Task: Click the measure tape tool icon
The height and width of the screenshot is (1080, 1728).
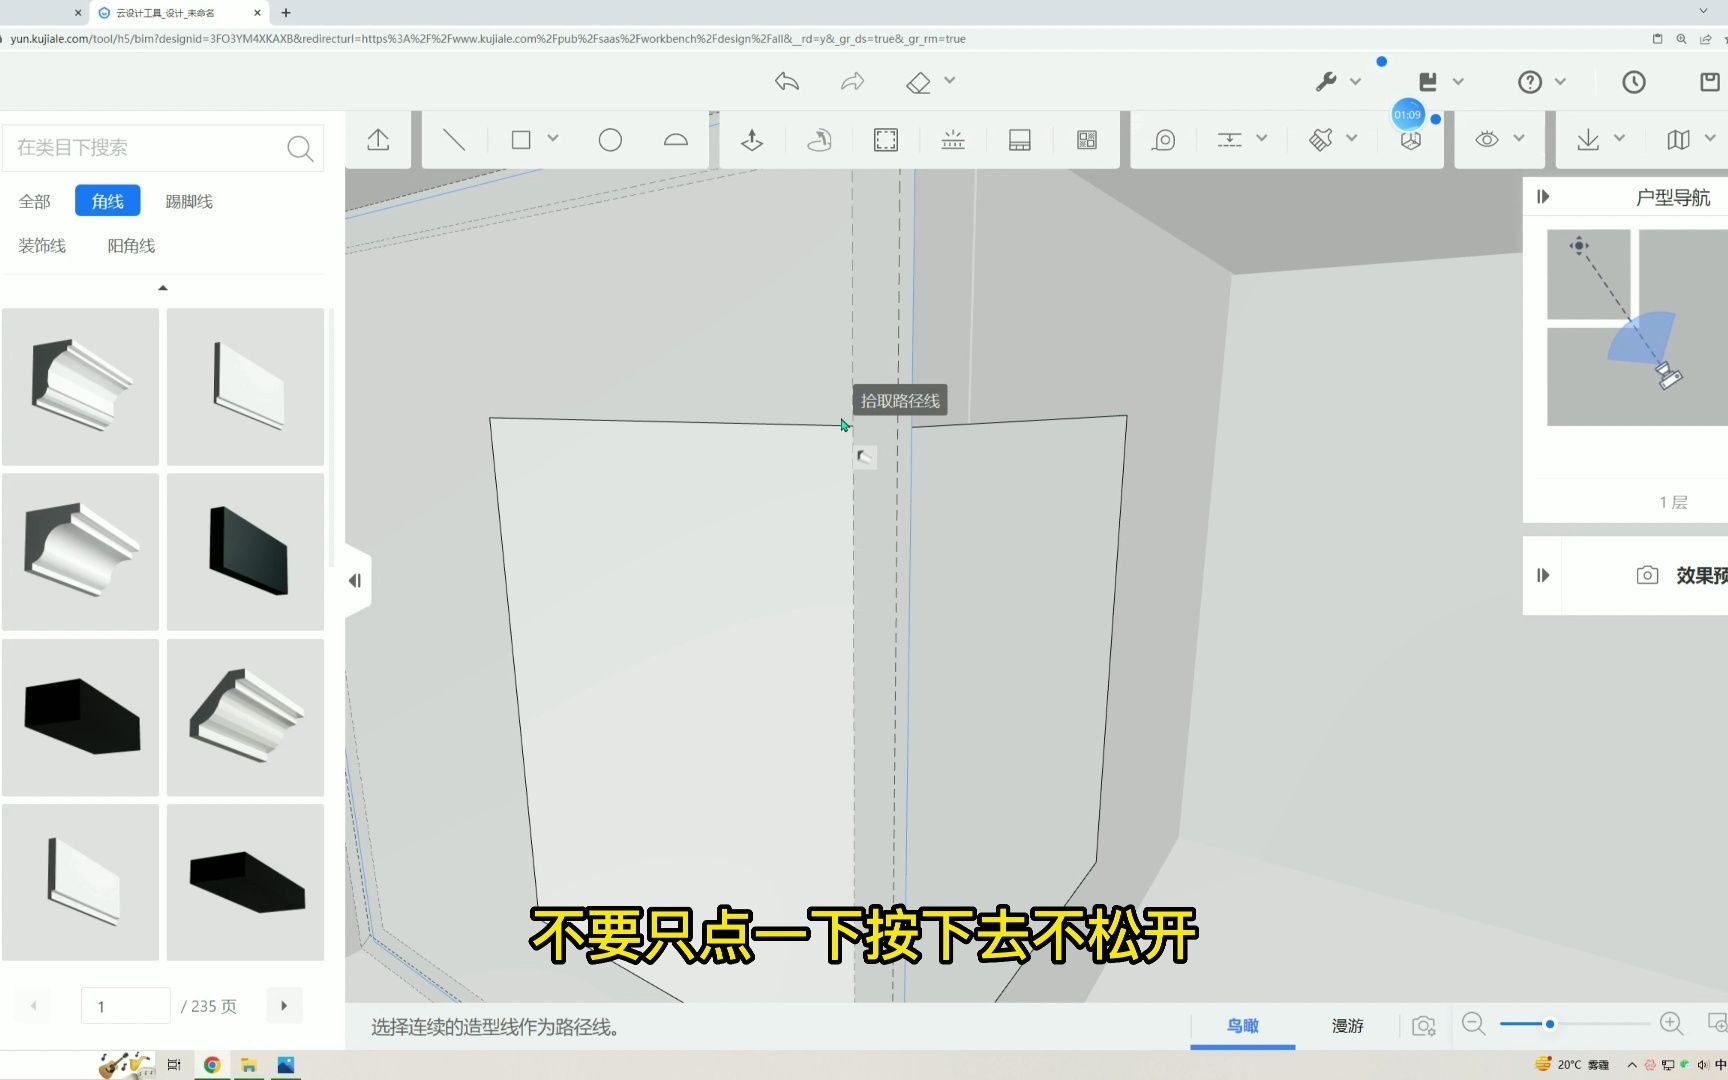Action: 1163,140
